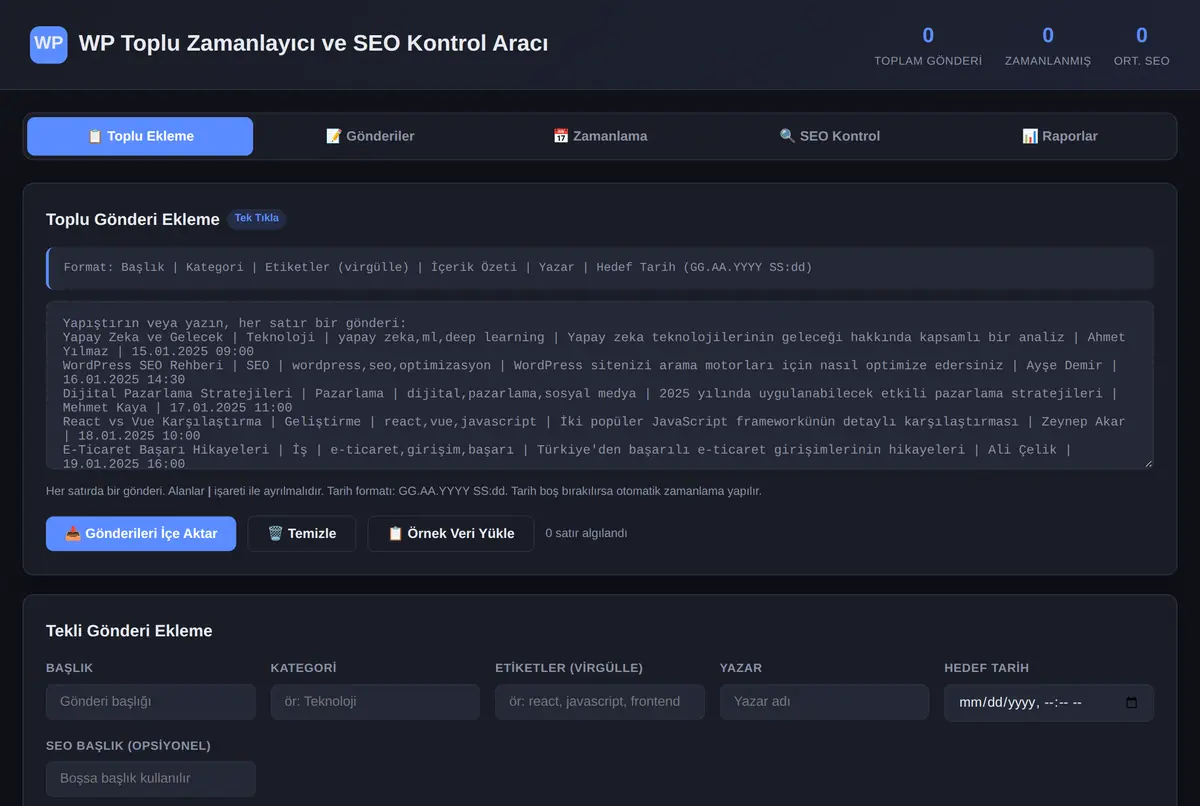Click the Tekli Gönderi Ekleme heading
Viewport: 1200px width, 806px height.
129,630
